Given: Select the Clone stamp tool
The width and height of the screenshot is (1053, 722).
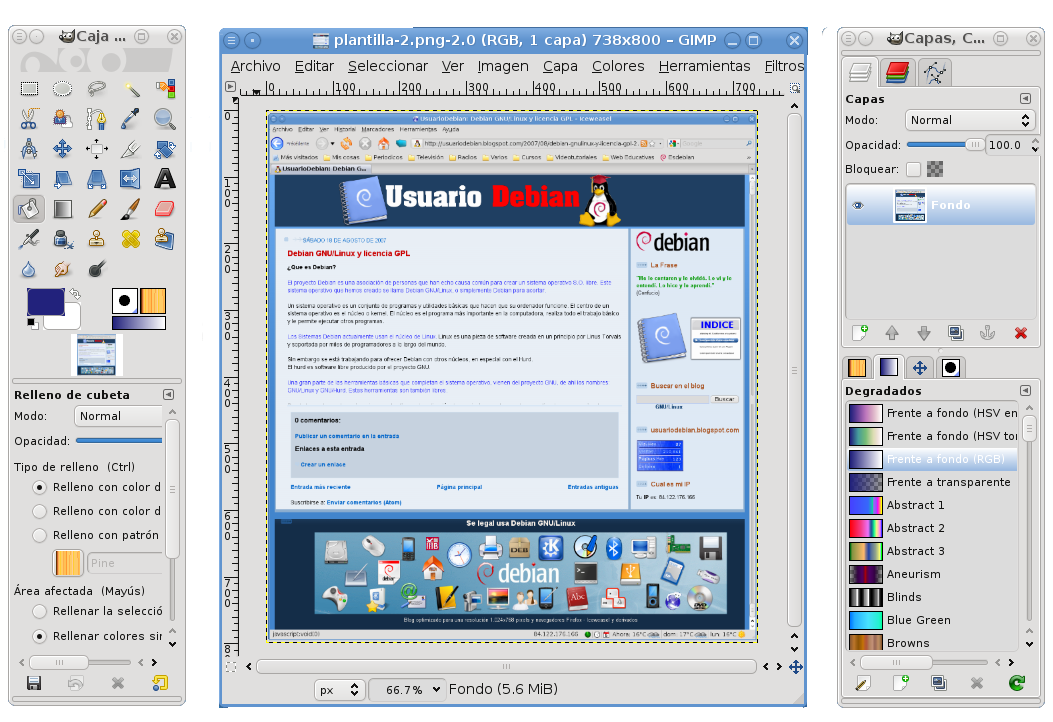Looking at the screenshot, I should (x=96, y=240).
